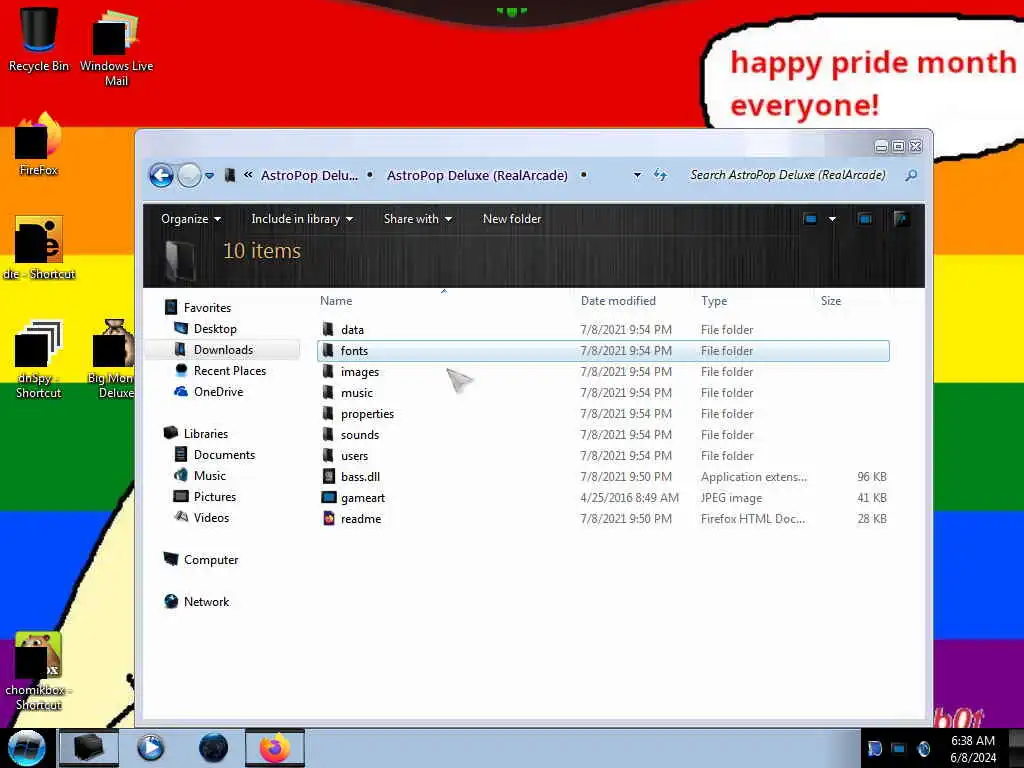The width and height of the screenshot is (1024, 768).
Task: Click the Forward navigation button
Action: [x=189, y=175]
